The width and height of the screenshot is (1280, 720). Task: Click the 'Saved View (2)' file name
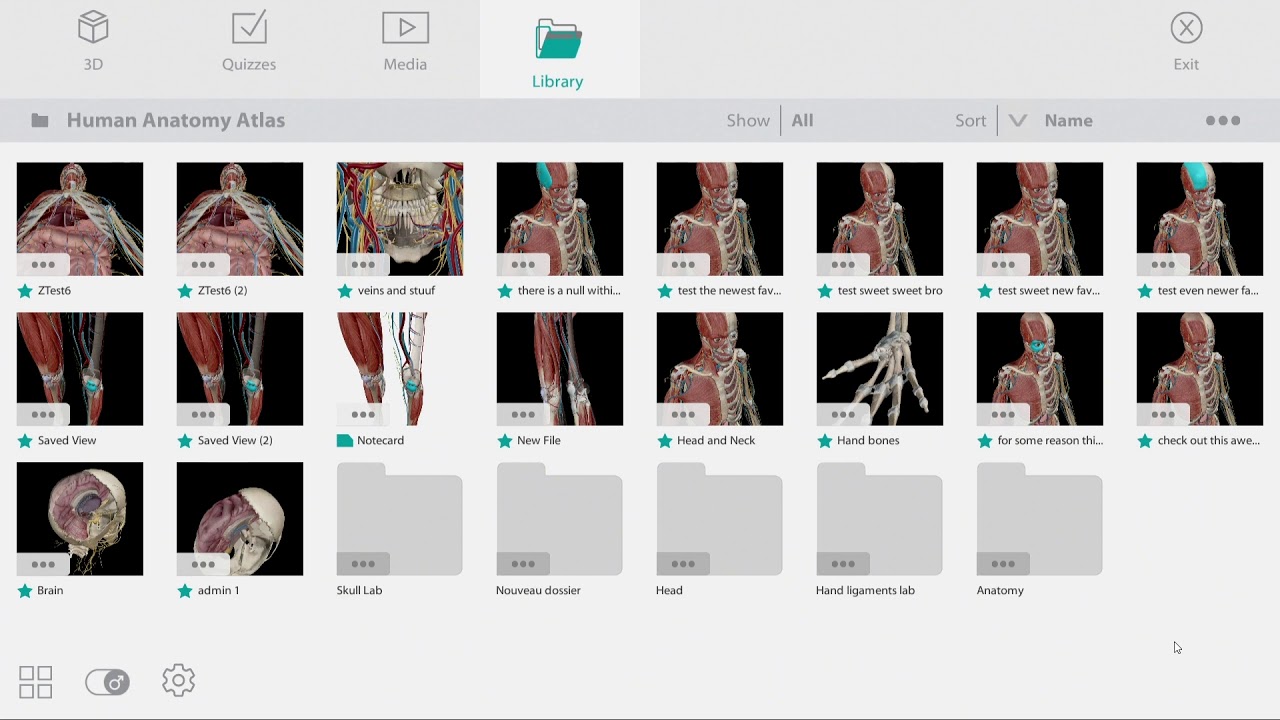[235, 441]
